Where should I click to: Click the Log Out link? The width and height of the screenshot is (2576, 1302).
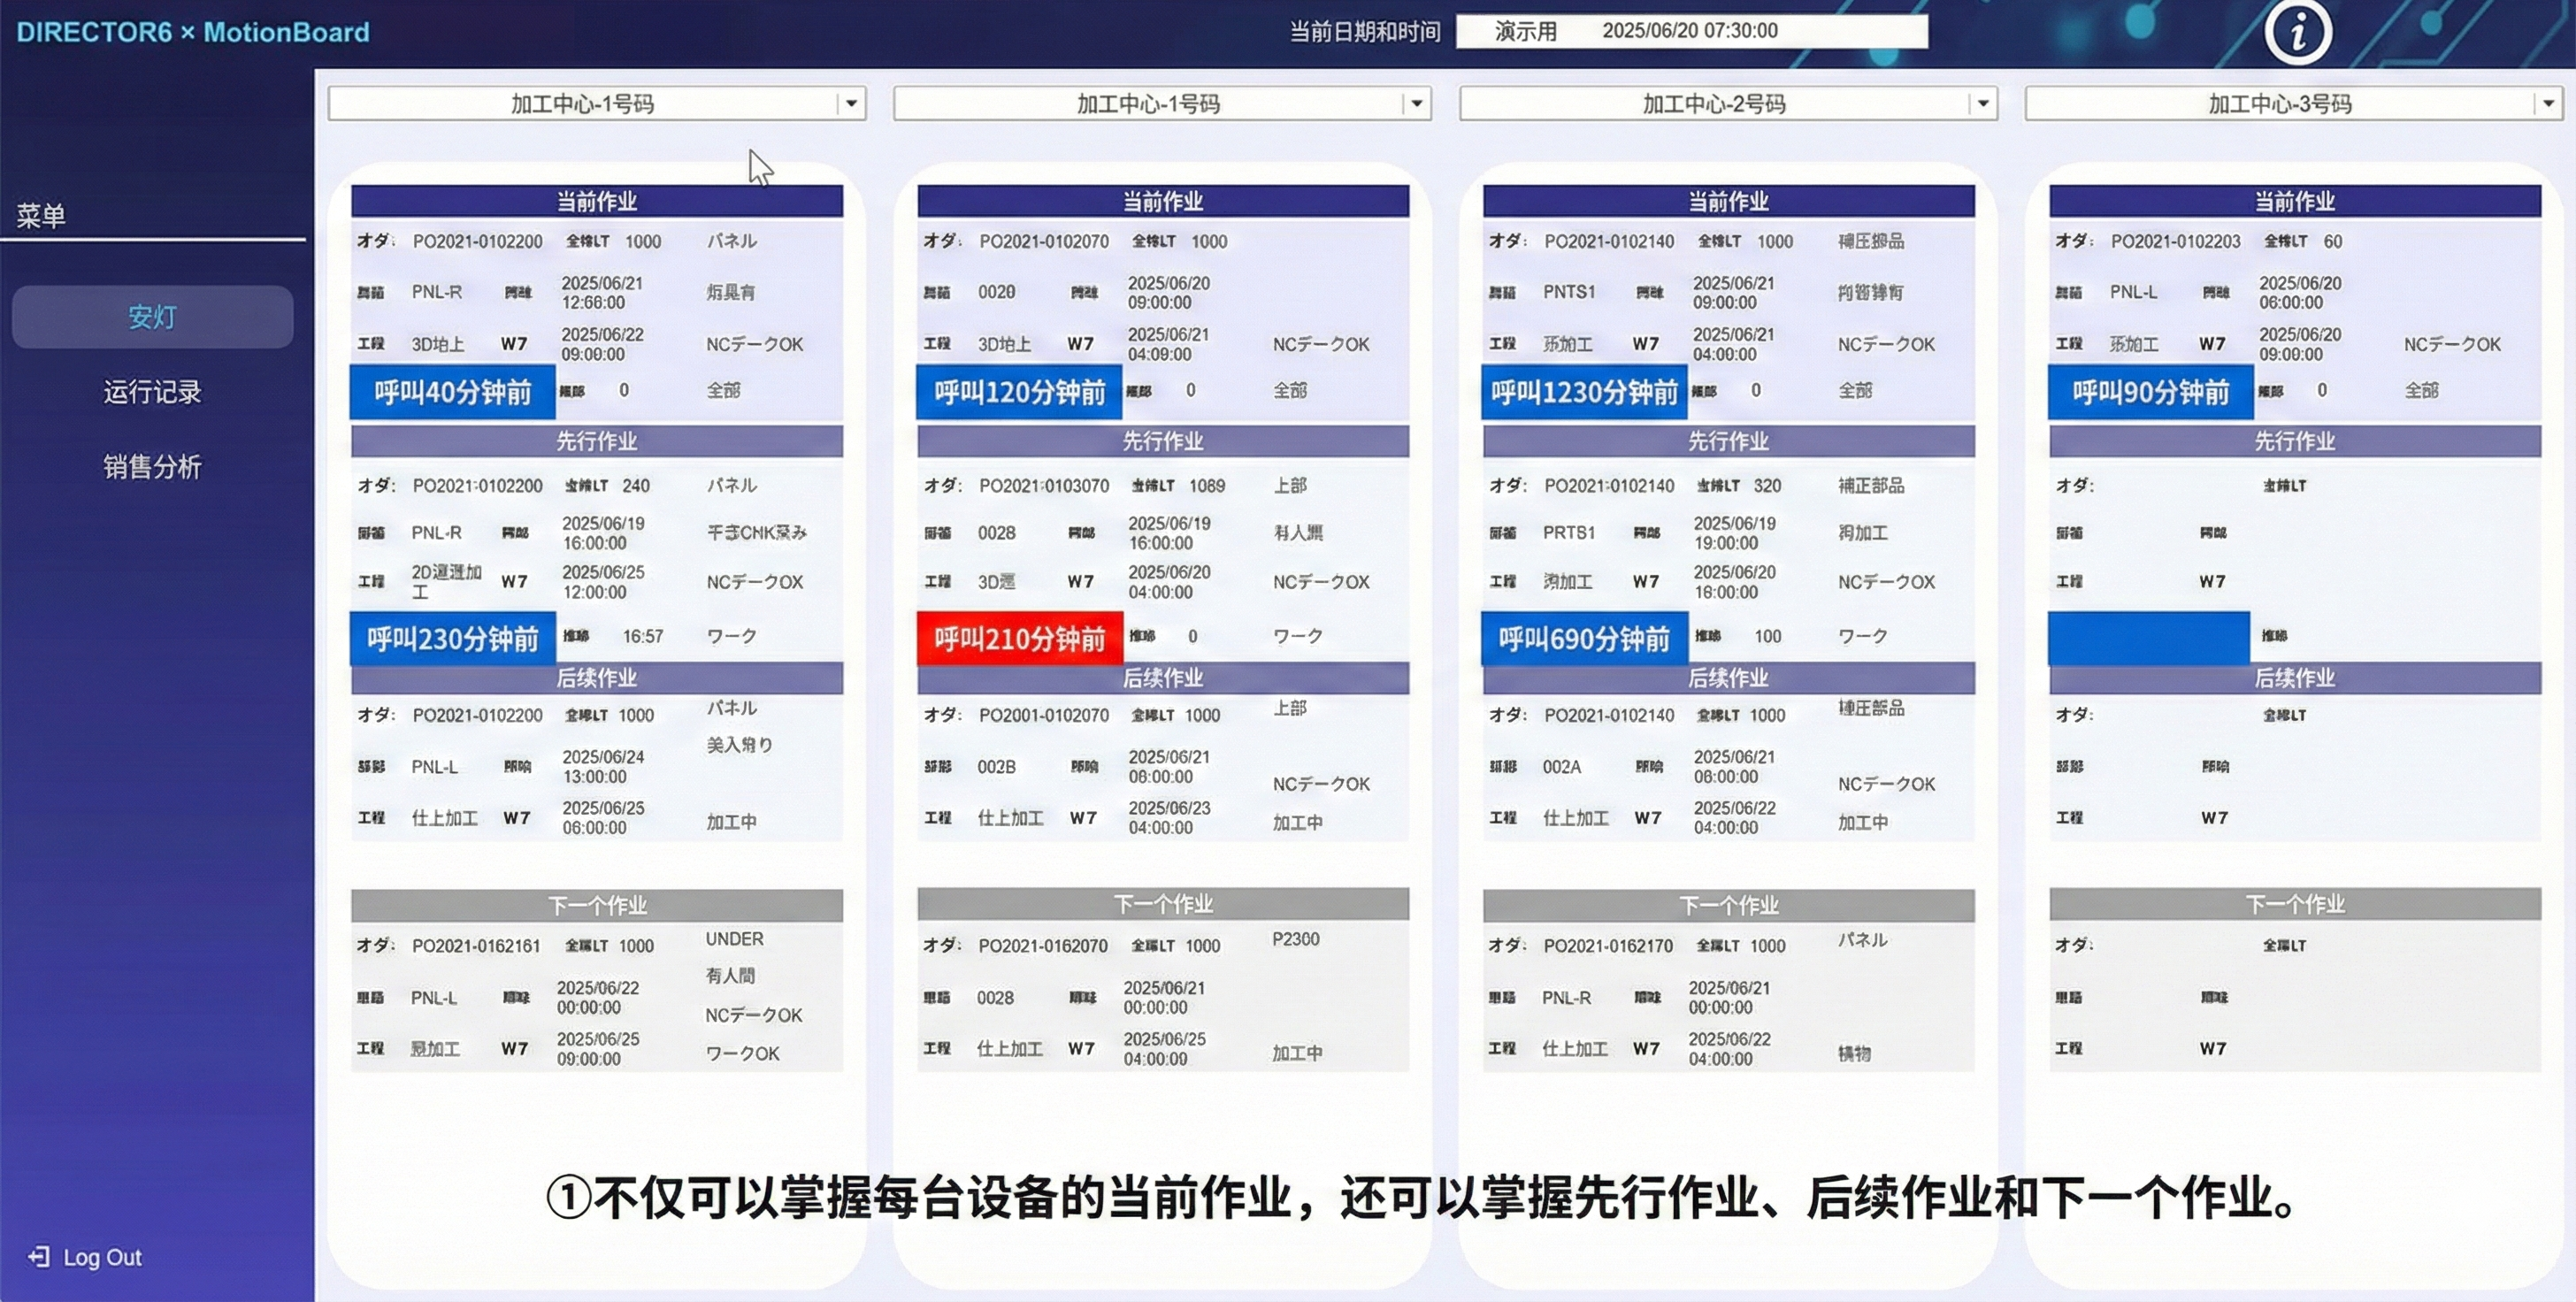click(x=101, y=1257)
